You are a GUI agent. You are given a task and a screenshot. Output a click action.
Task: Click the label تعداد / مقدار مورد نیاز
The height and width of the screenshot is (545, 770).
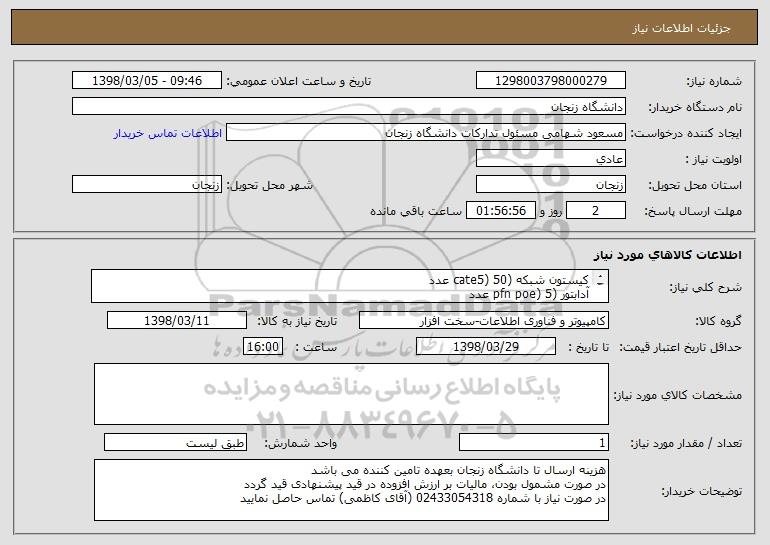coord(686,443)
